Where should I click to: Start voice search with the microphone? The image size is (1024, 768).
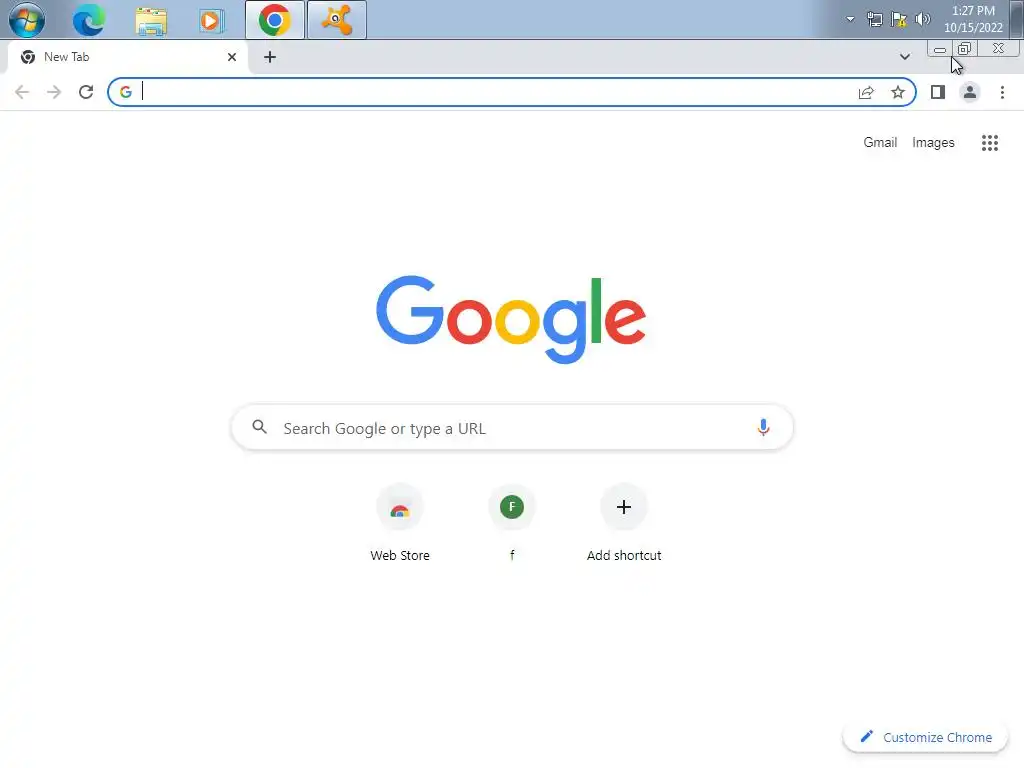(x=763, y=427)
